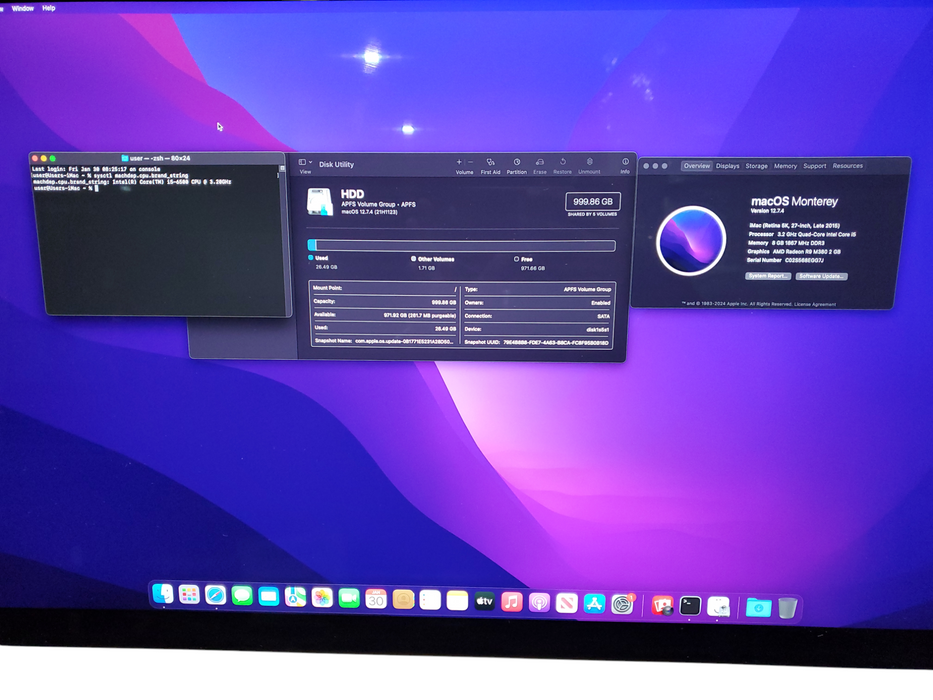Click Erase in Disk Utility toolbar

(x=540, y=167)
